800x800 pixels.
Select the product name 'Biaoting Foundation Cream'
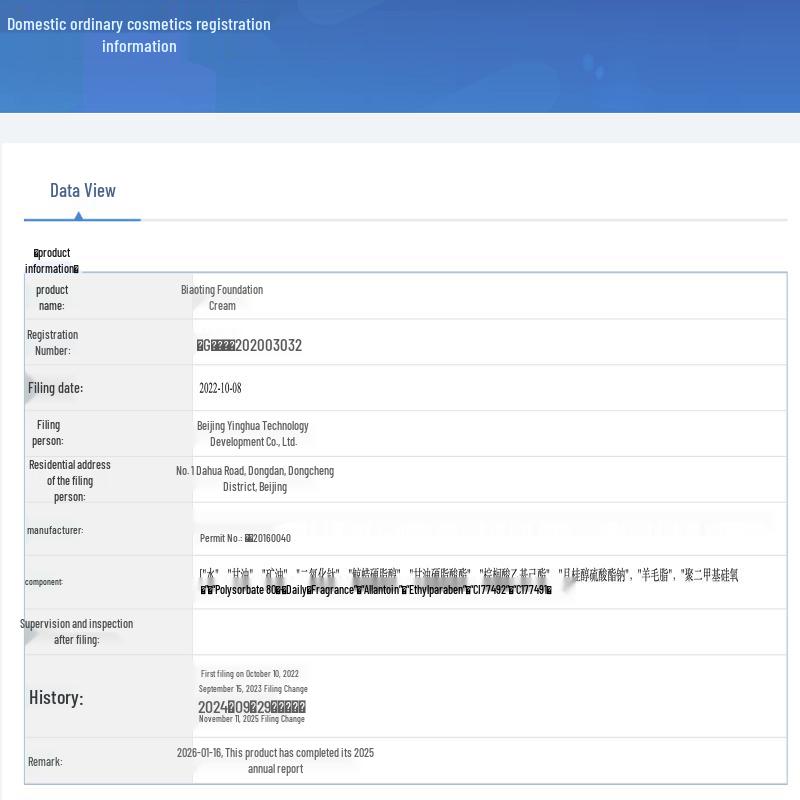pyautogui.click(x=222, y=297)
